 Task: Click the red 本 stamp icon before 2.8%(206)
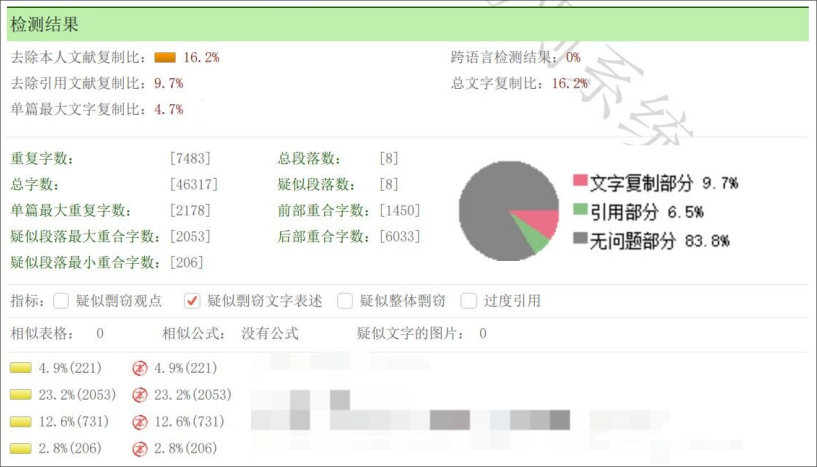click(140, 448)
